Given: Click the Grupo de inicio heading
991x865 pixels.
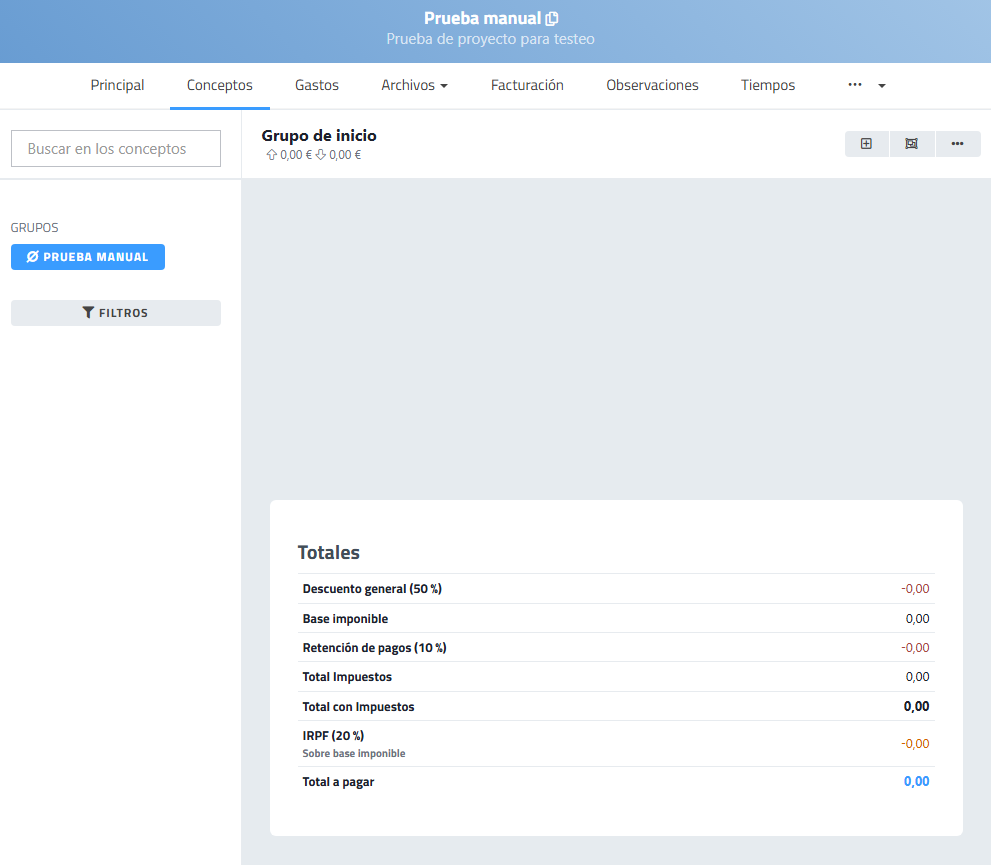Looking at the screenshot, I should 319,136.
